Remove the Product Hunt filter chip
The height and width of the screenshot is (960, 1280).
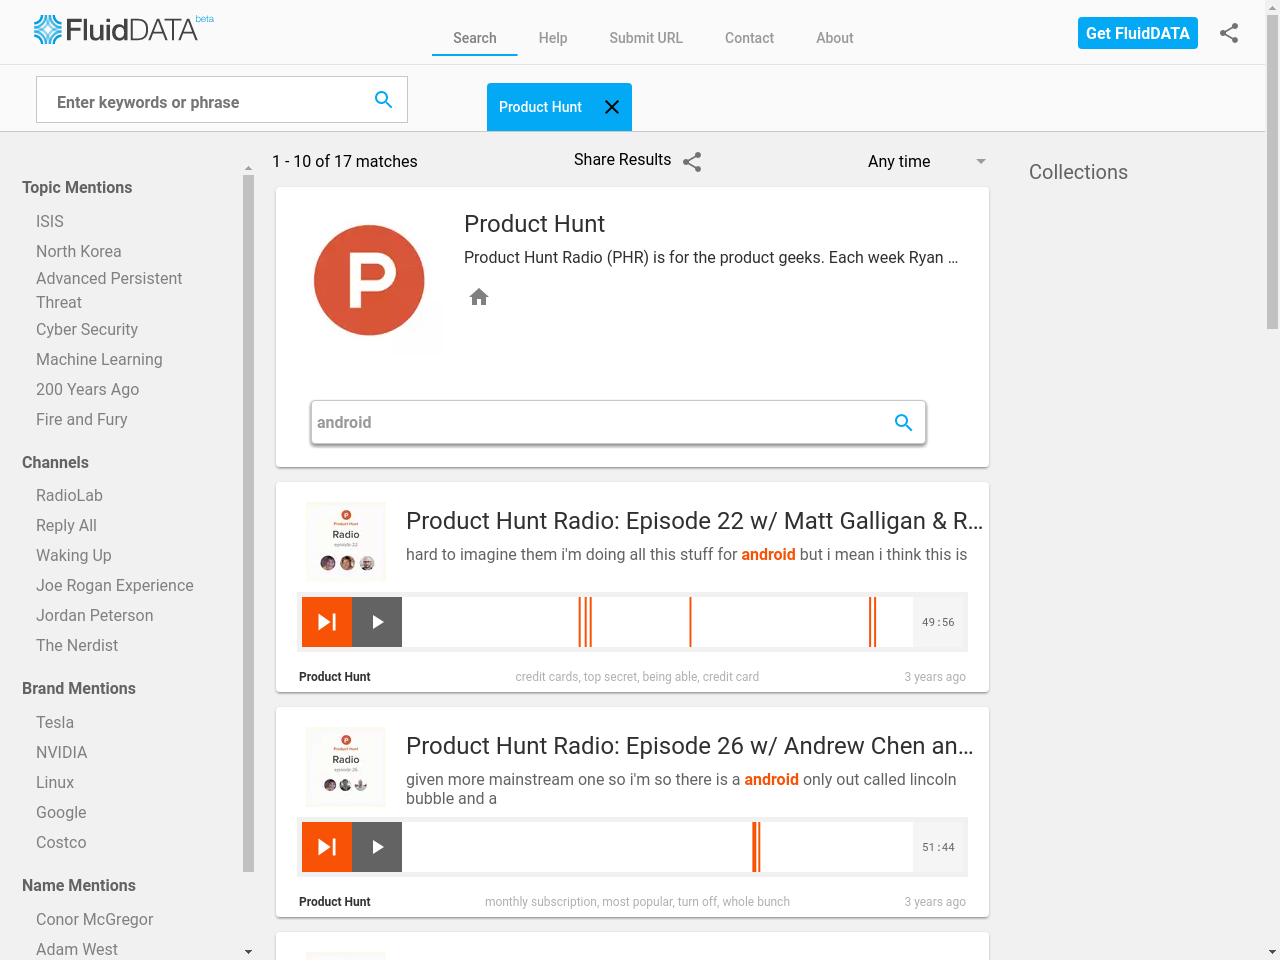pos(612,107)
